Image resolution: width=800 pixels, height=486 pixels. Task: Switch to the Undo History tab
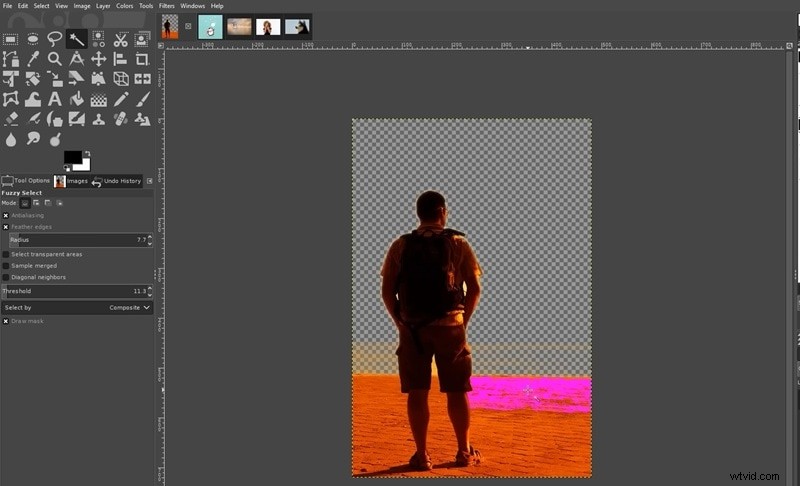coord(116,181)
